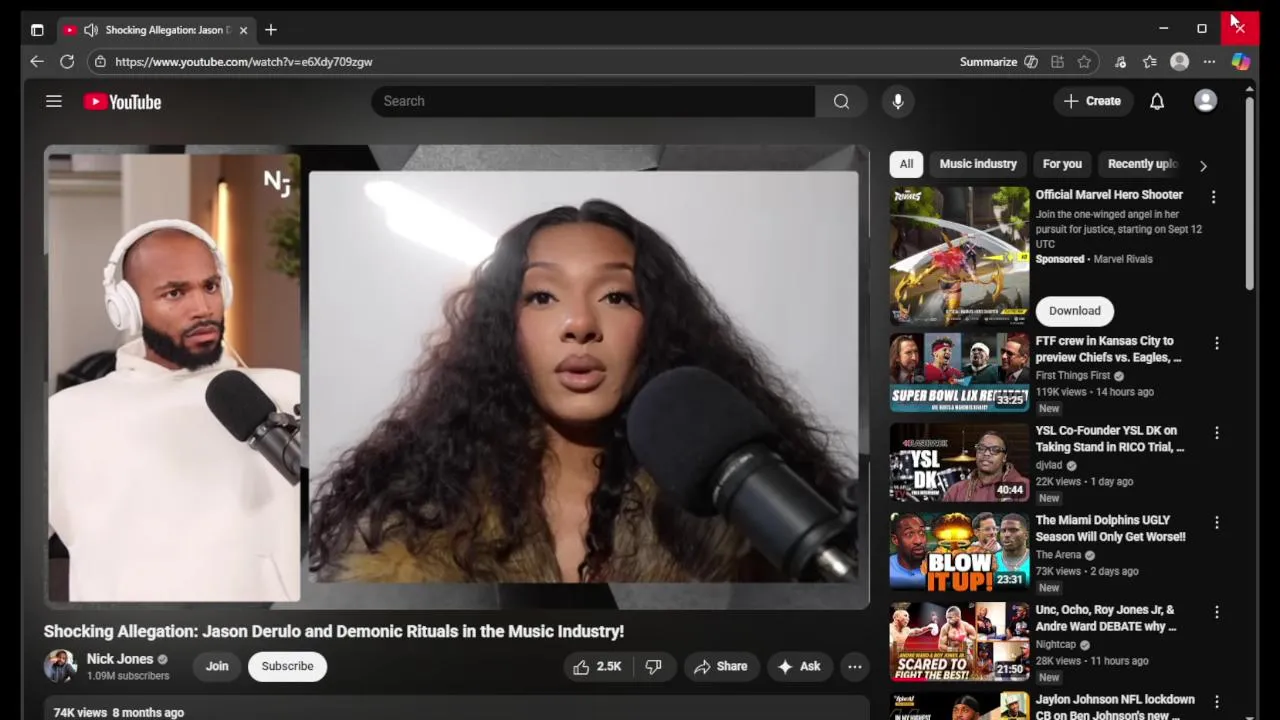Click '74K views 8 months ago' text
This screenshot has width=1280, height=720.
tap(119, 712)
